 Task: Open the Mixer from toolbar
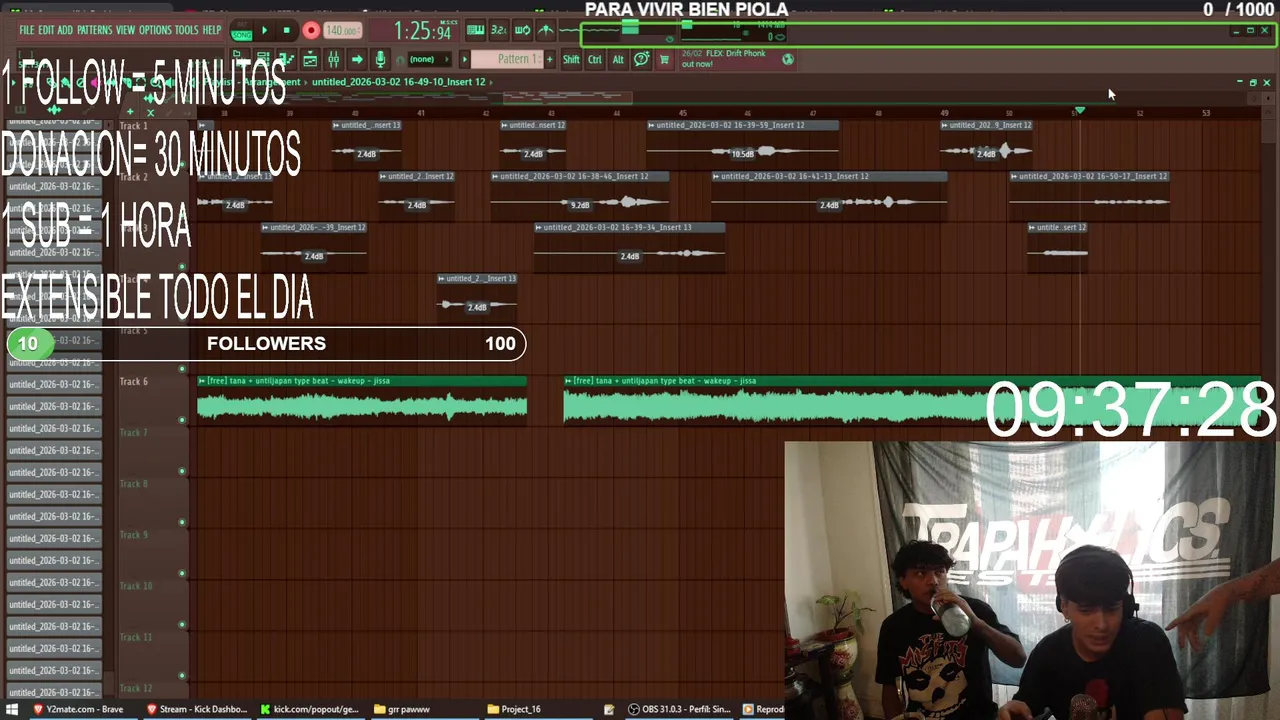coord(333,59)
